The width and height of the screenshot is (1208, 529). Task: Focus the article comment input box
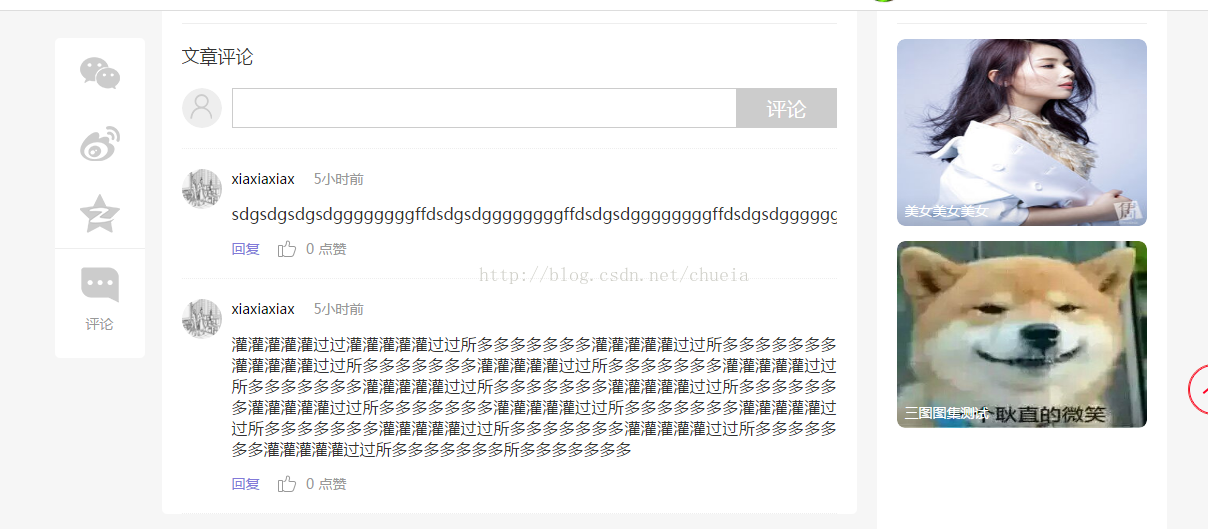point(484,108)
